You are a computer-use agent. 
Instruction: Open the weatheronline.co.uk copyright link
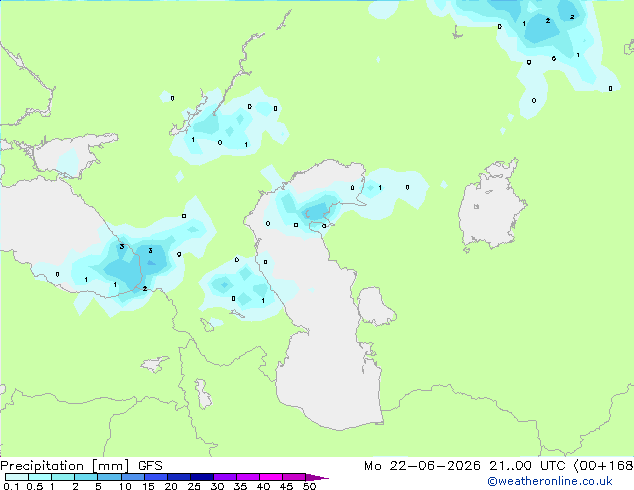550,481
